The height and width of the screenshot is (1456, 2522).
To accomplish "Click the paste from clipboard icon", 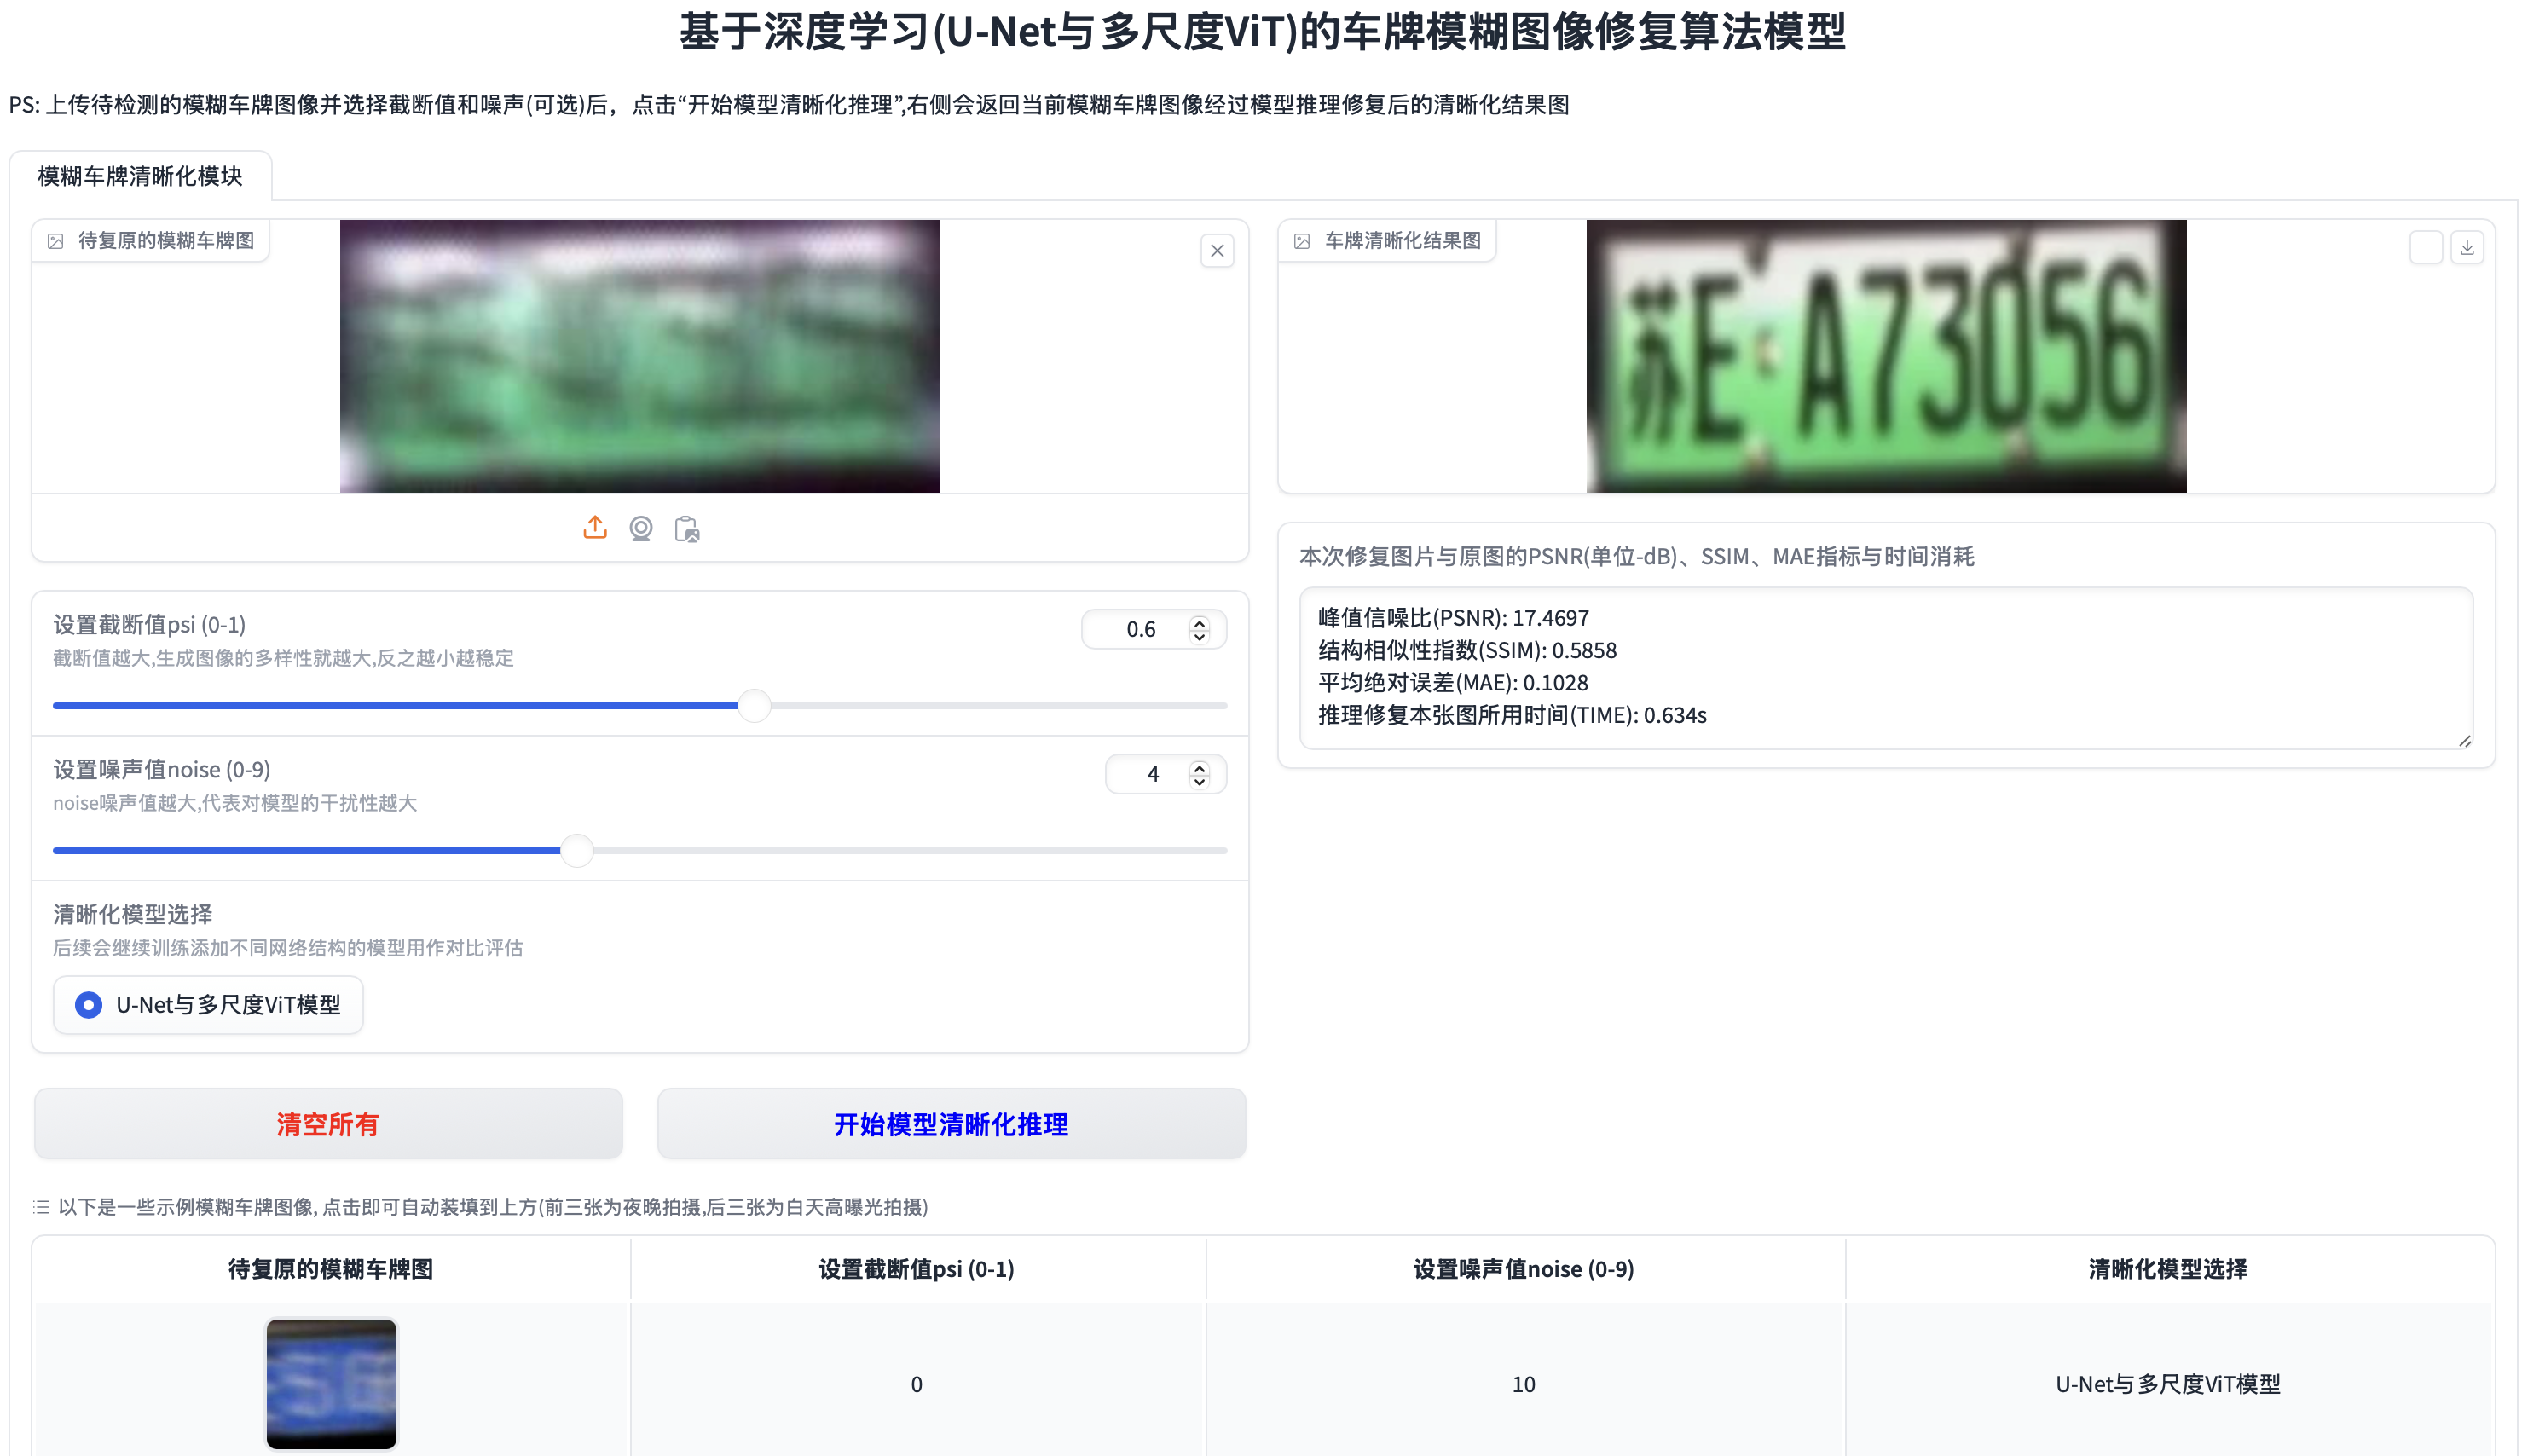I will 687,529.
